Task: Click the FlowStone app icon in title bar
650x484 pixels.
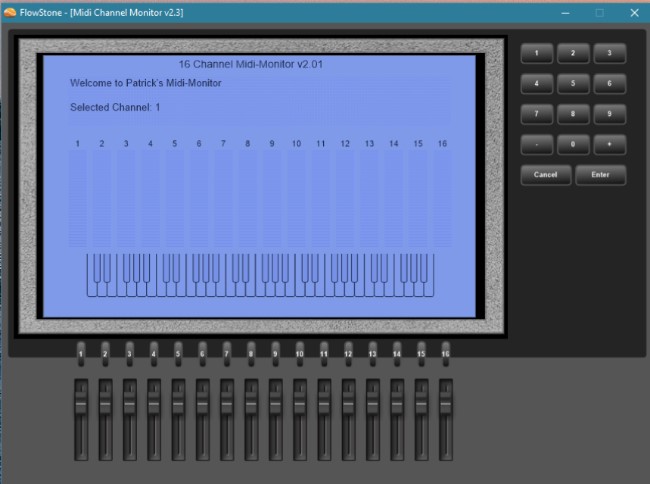Action: tap(10, 12)
